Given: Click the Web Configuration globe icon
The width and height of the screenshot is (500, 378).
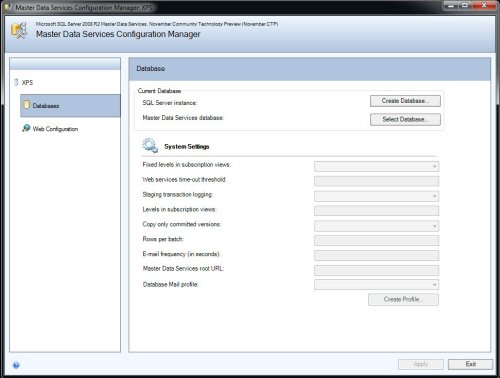Looking at the screenshot, I should [x=26, y=128].
